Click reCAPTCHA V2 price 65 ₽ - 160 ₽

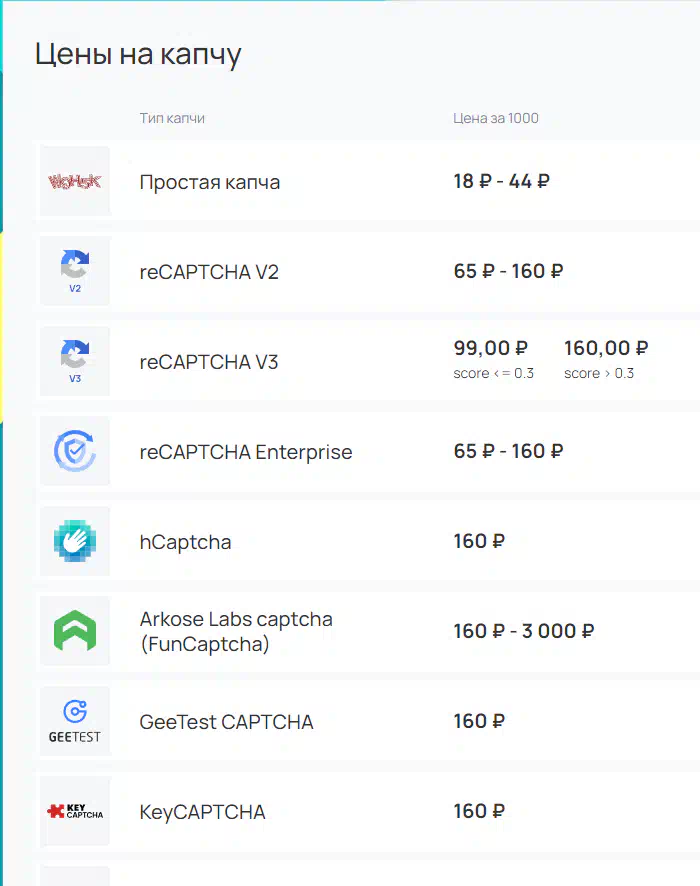click(508, 271)
